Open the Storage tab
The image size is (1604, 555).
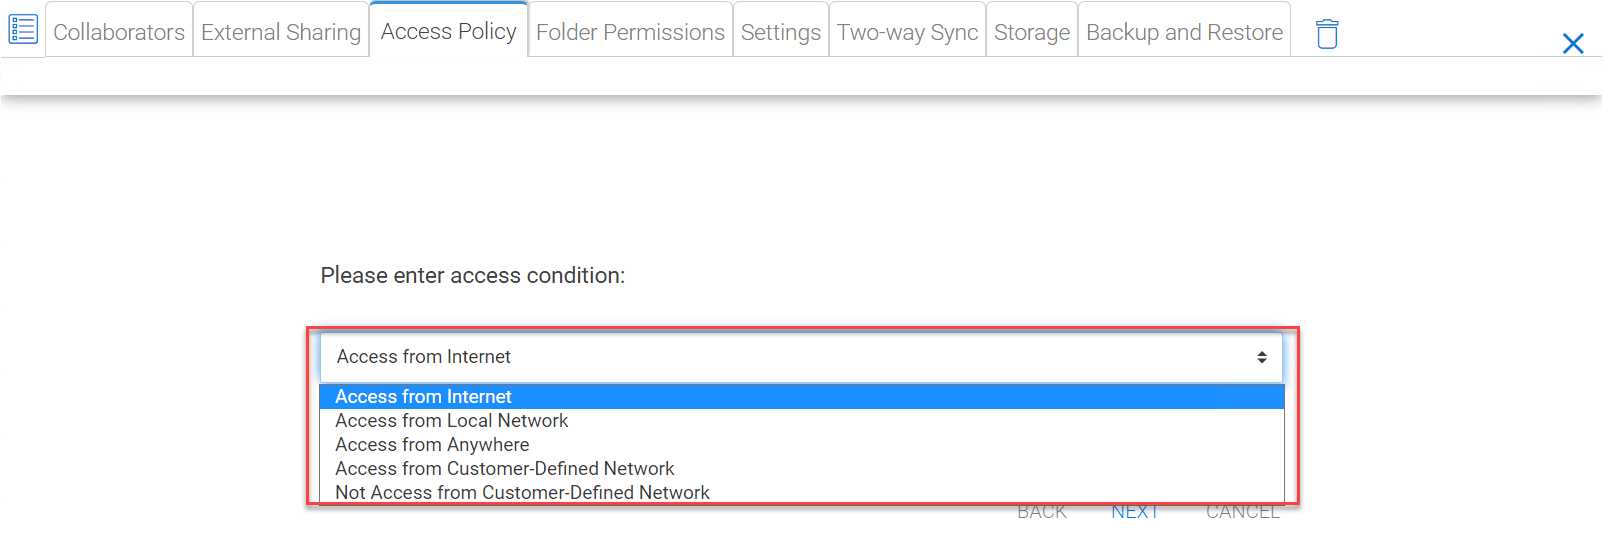[x=1032, y=32]
